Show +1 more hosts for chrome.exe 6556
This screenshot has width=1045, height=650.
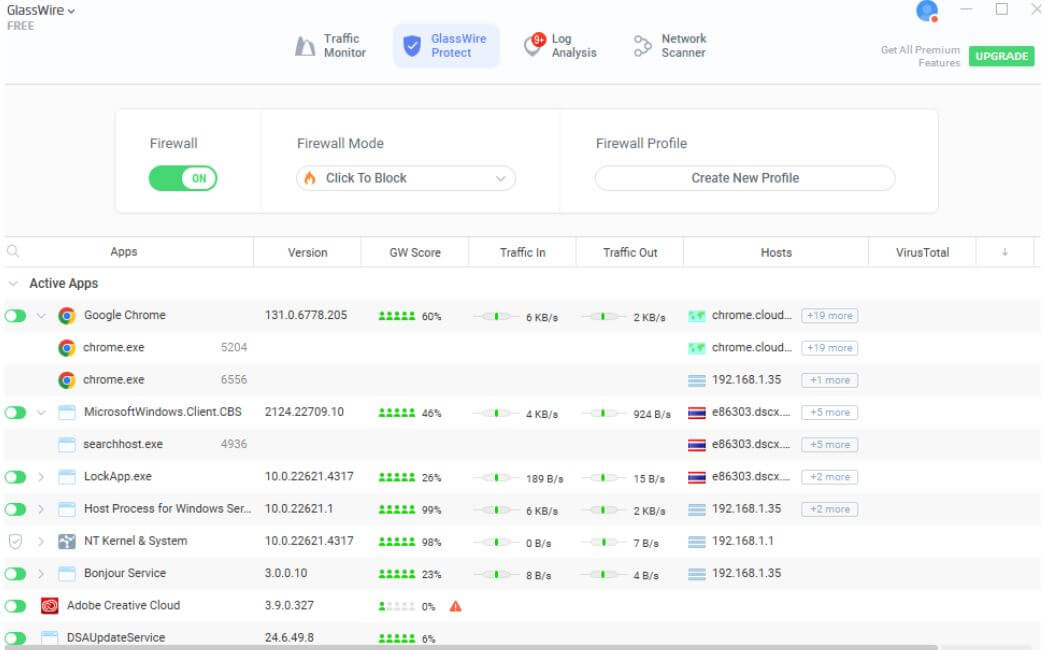(x=829, y=380)
